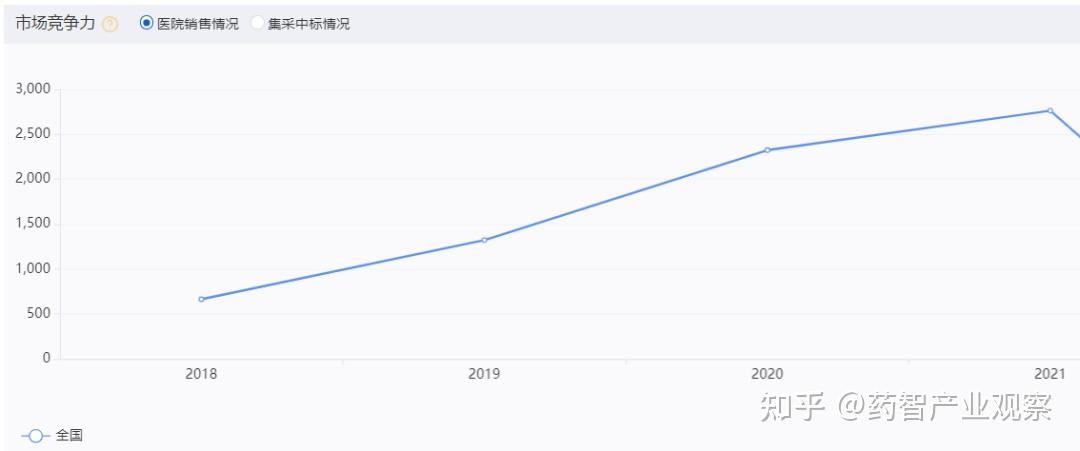The width and height of the screenshot is (1080, 451).
Task: Click the 2020 data point on line
Action: (767, 149)
